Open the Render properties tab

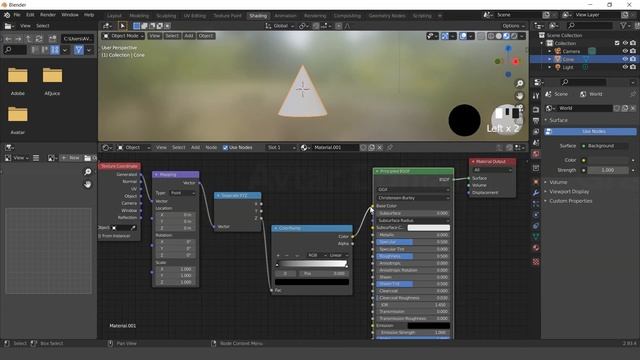[x=536, y=110]
